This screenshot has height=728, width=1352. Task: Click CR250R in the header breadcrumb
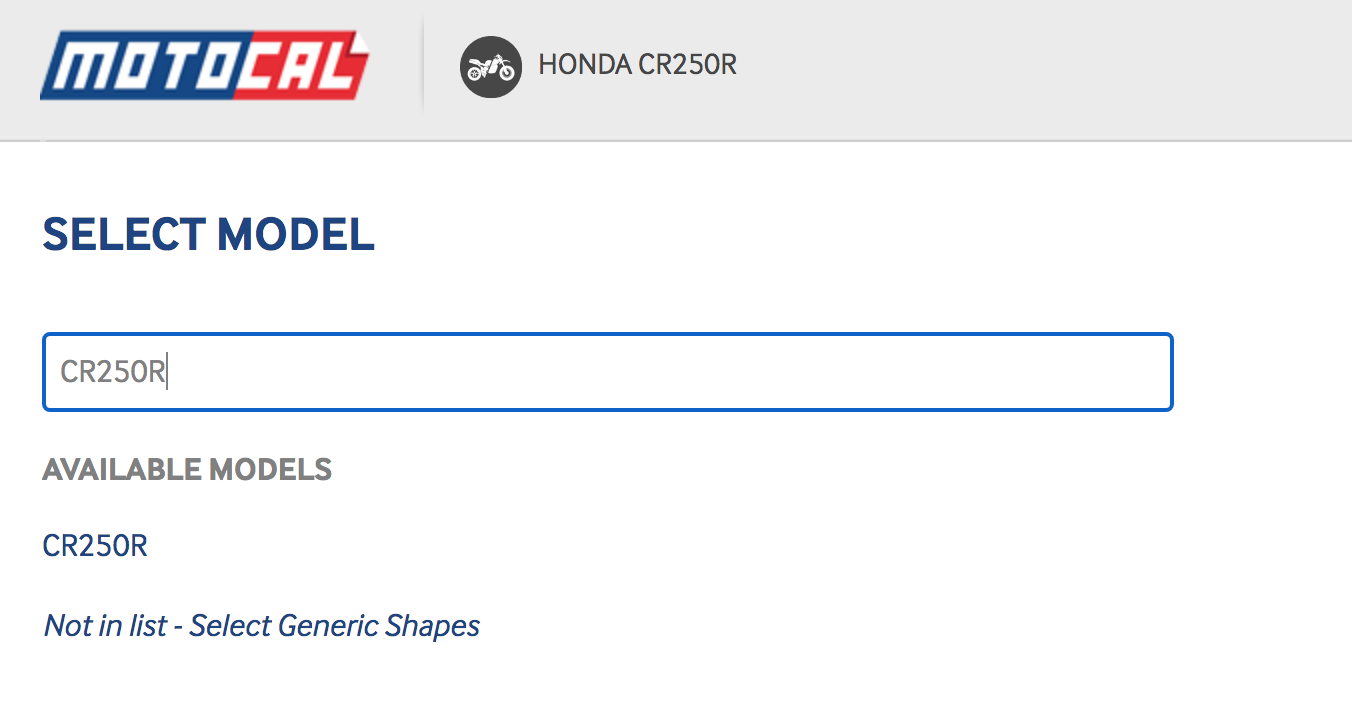pyautogui.click(x=687, y=65)
